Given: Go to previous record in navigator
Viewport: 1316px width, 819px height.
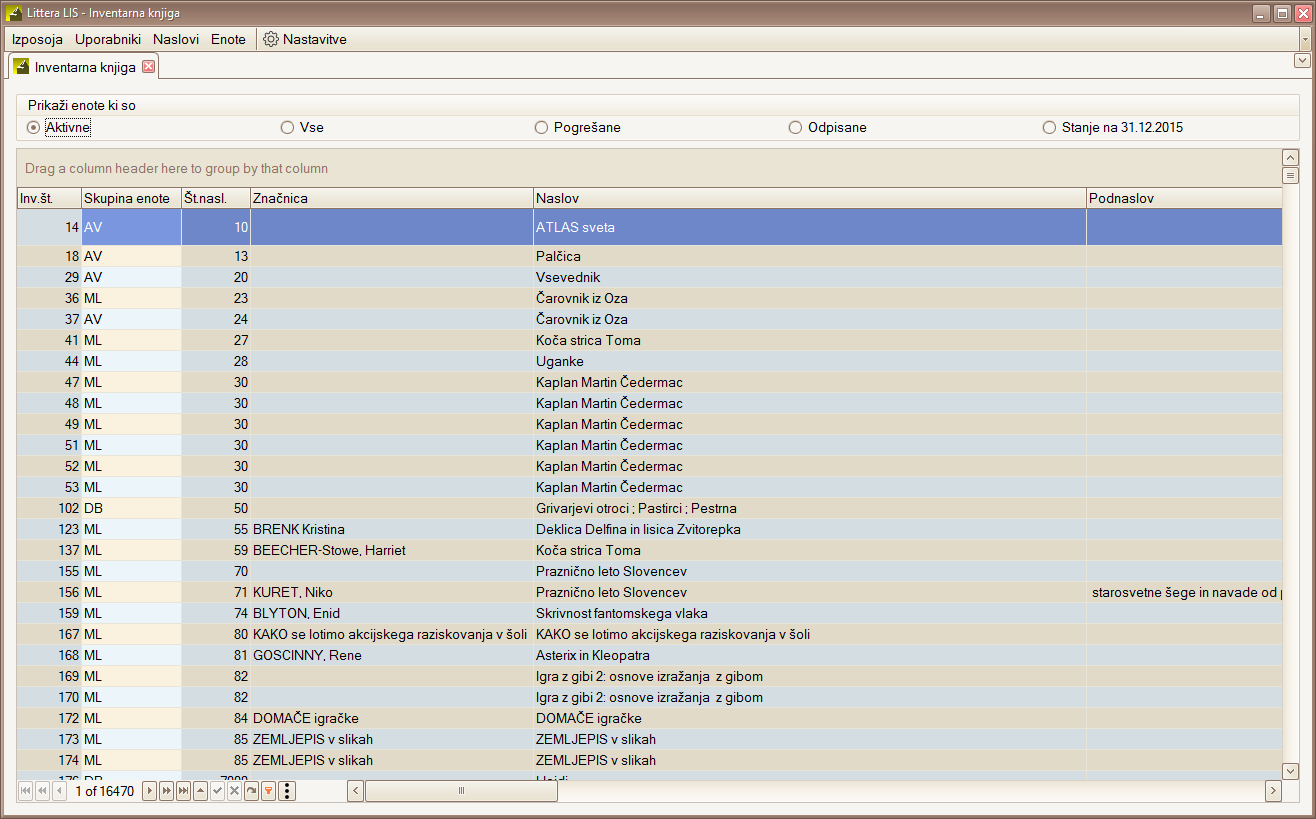Looking at the screenshot, I should tap(58, 791).
